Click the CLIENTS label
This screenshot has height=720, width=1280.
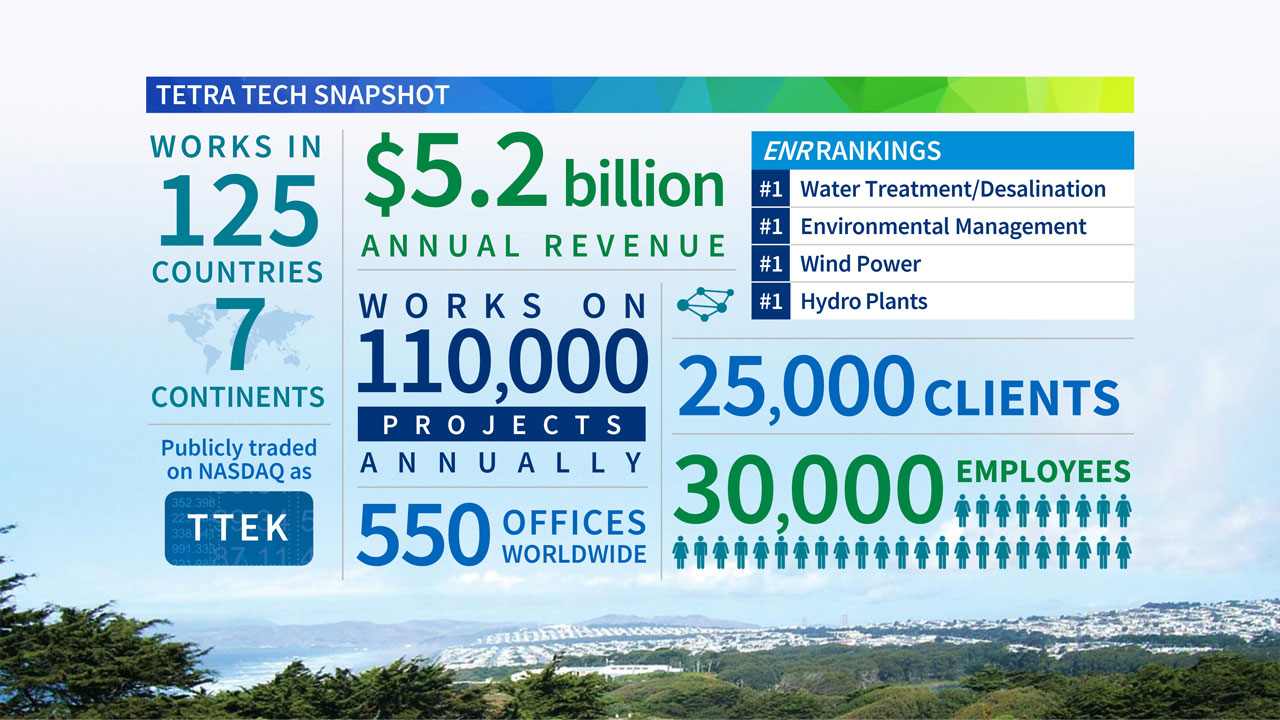[x=1021, y=397]
